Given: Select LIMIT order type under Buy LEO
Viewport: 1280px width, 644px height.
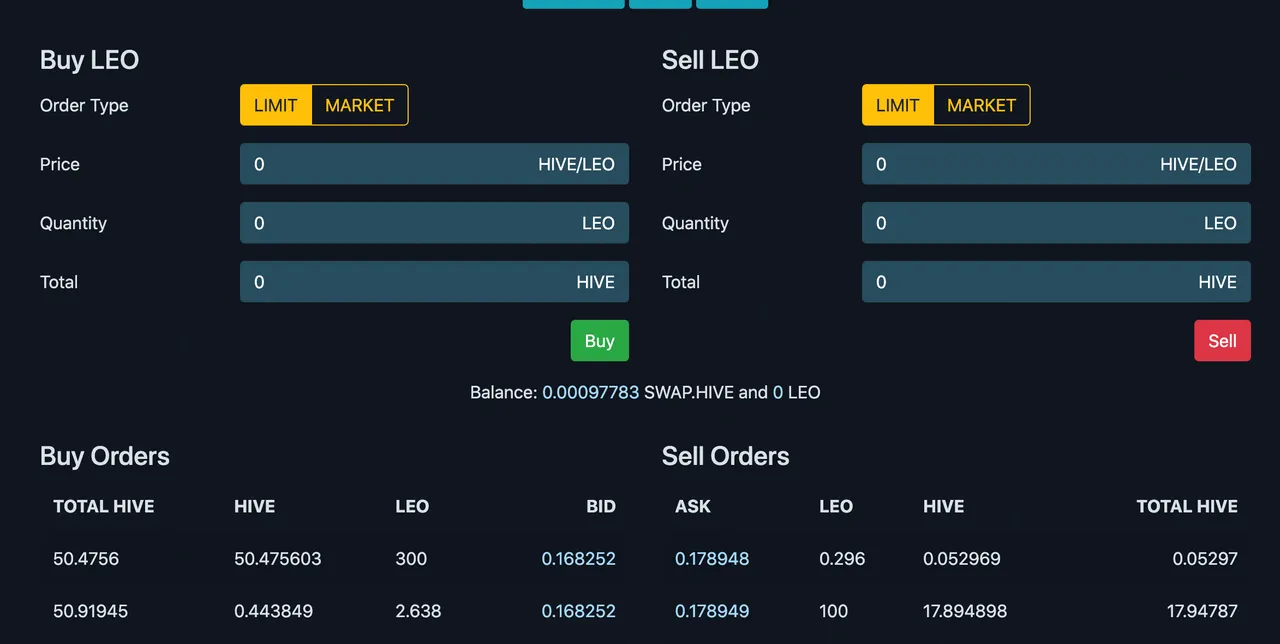Looking at the screenshot, I should point(276,105).
